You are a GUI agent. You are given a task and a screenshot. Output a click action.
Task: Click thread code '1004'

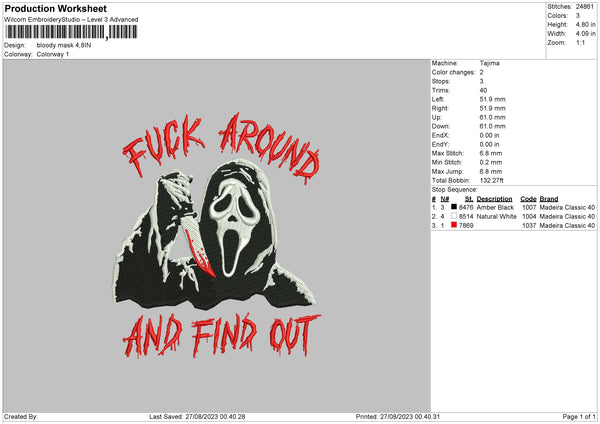(529, 217)
